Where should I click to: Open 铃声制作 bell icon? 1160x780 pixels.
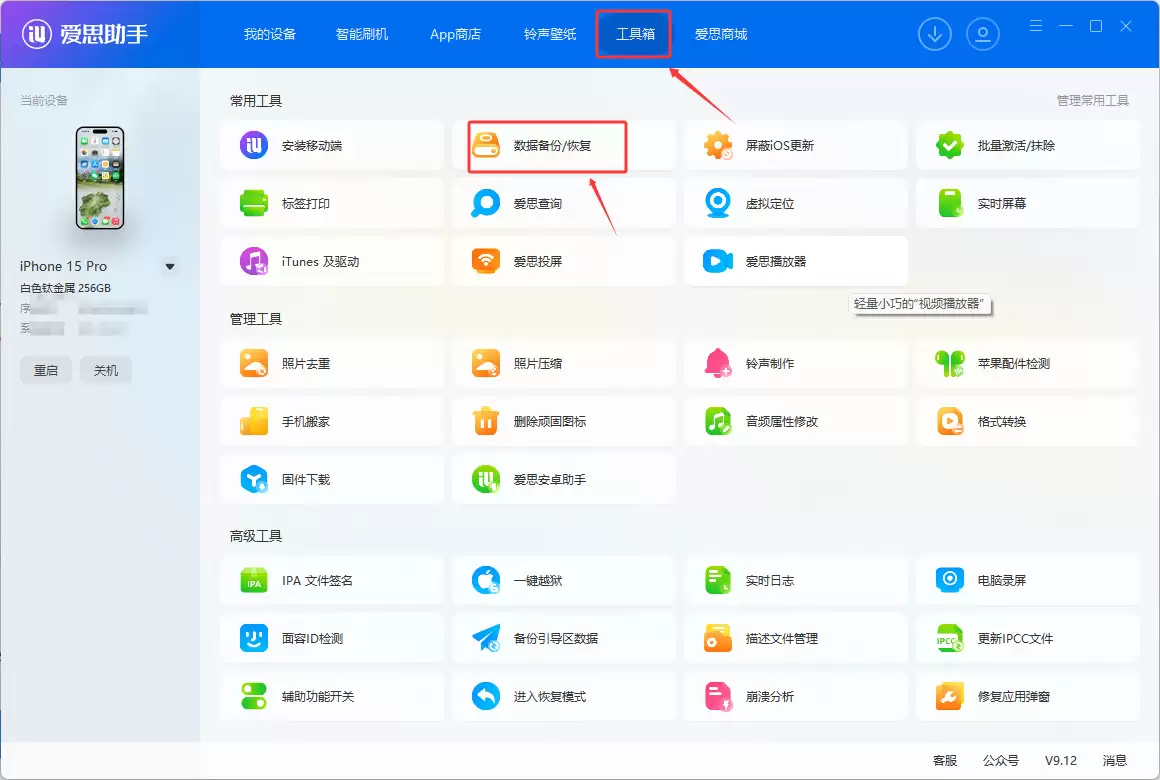coord(718,363)
